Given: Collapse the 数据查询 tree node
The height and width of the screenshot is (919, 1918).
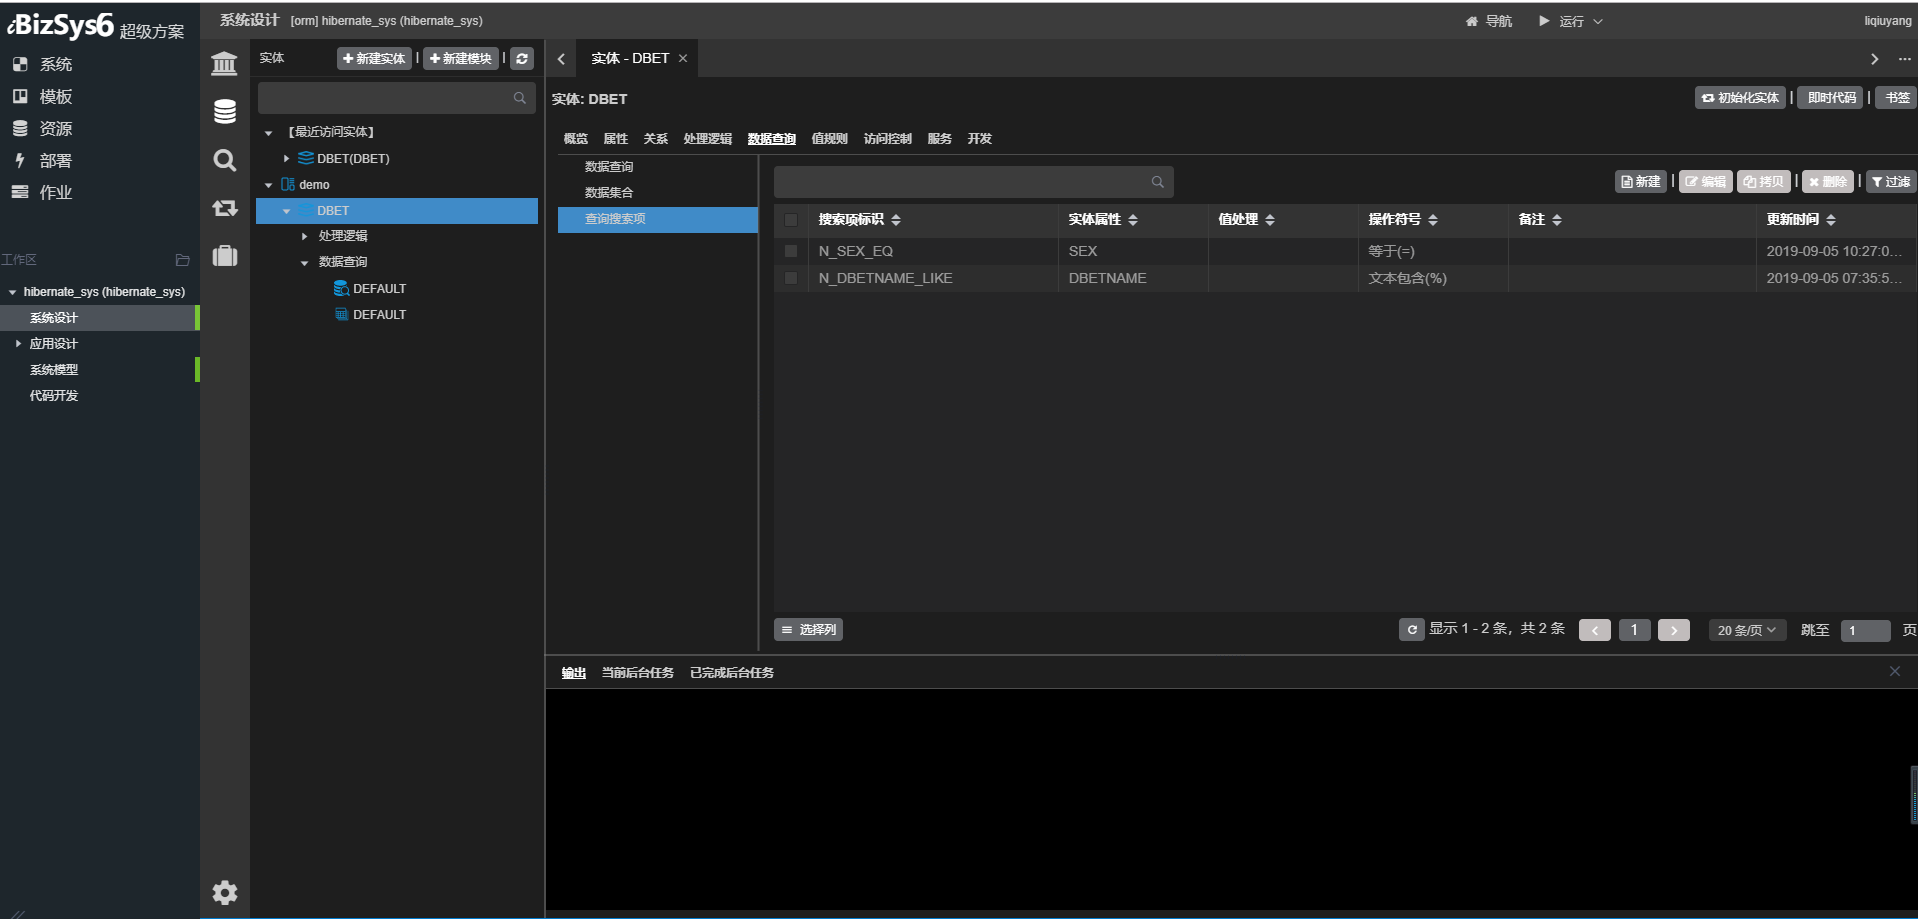Looking at the screenshot, I should coord(304,263).
